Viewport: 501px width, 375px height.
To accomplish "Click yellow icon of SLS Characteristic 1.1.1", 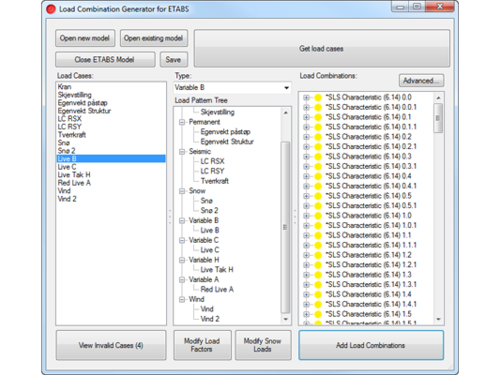I will click(x=318, y=245).
